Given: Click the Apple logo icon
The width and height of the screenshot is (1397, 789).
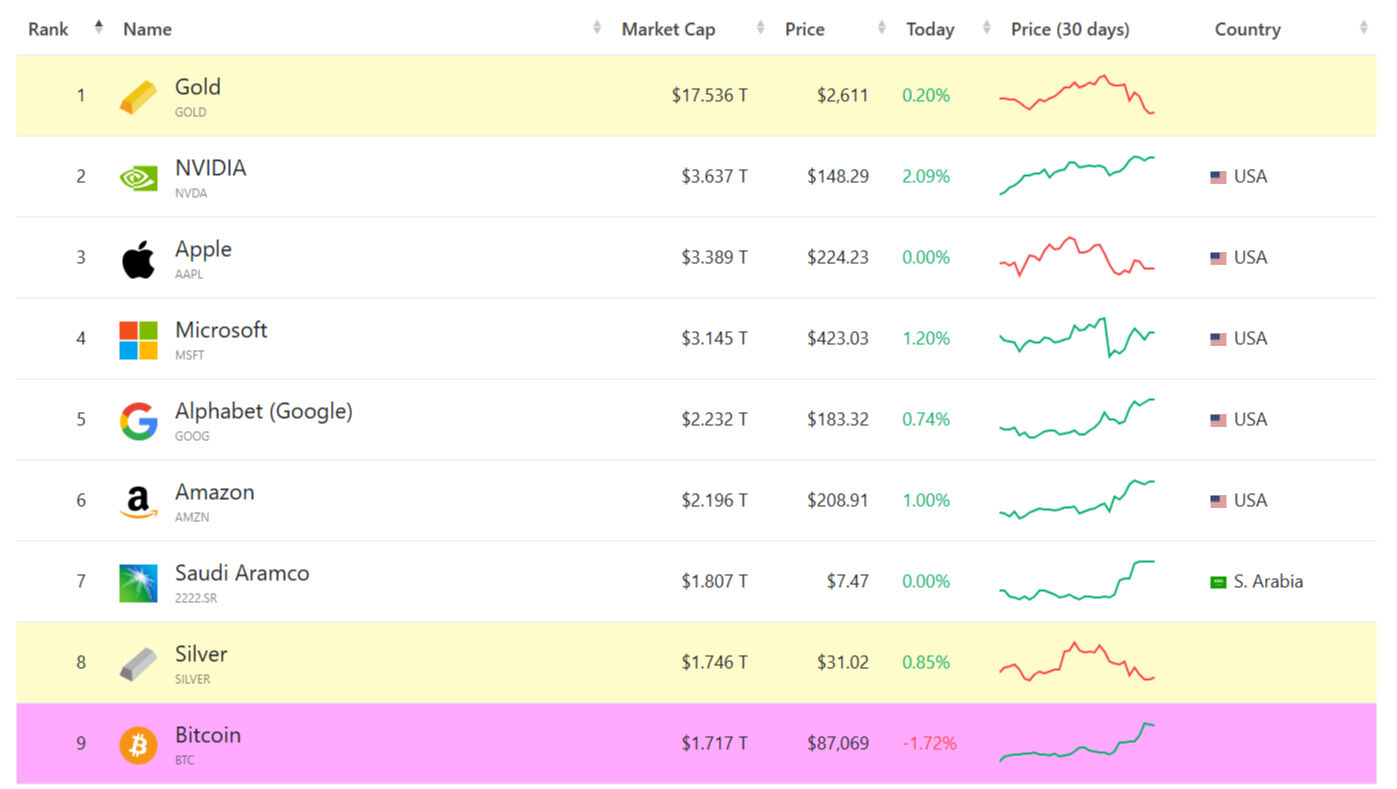Looking at the screenshot, I should tap(138, 259).
